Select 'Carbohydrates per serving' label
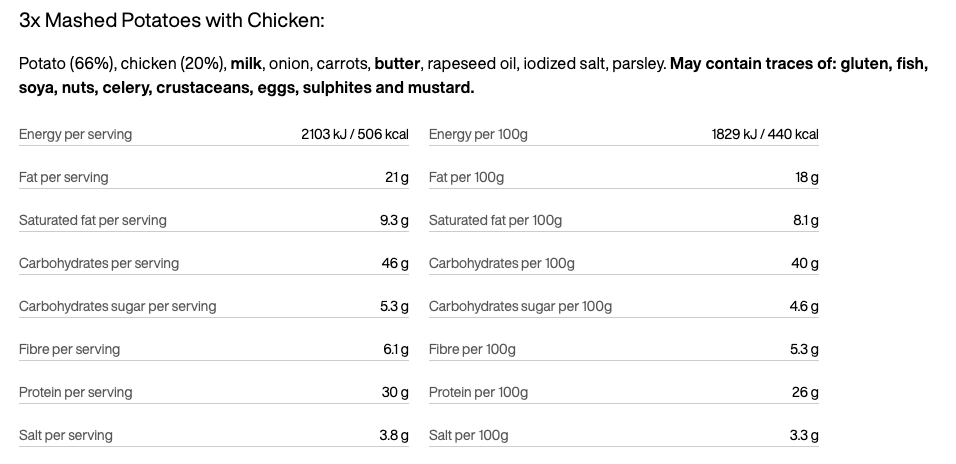 tap(99, 263)
